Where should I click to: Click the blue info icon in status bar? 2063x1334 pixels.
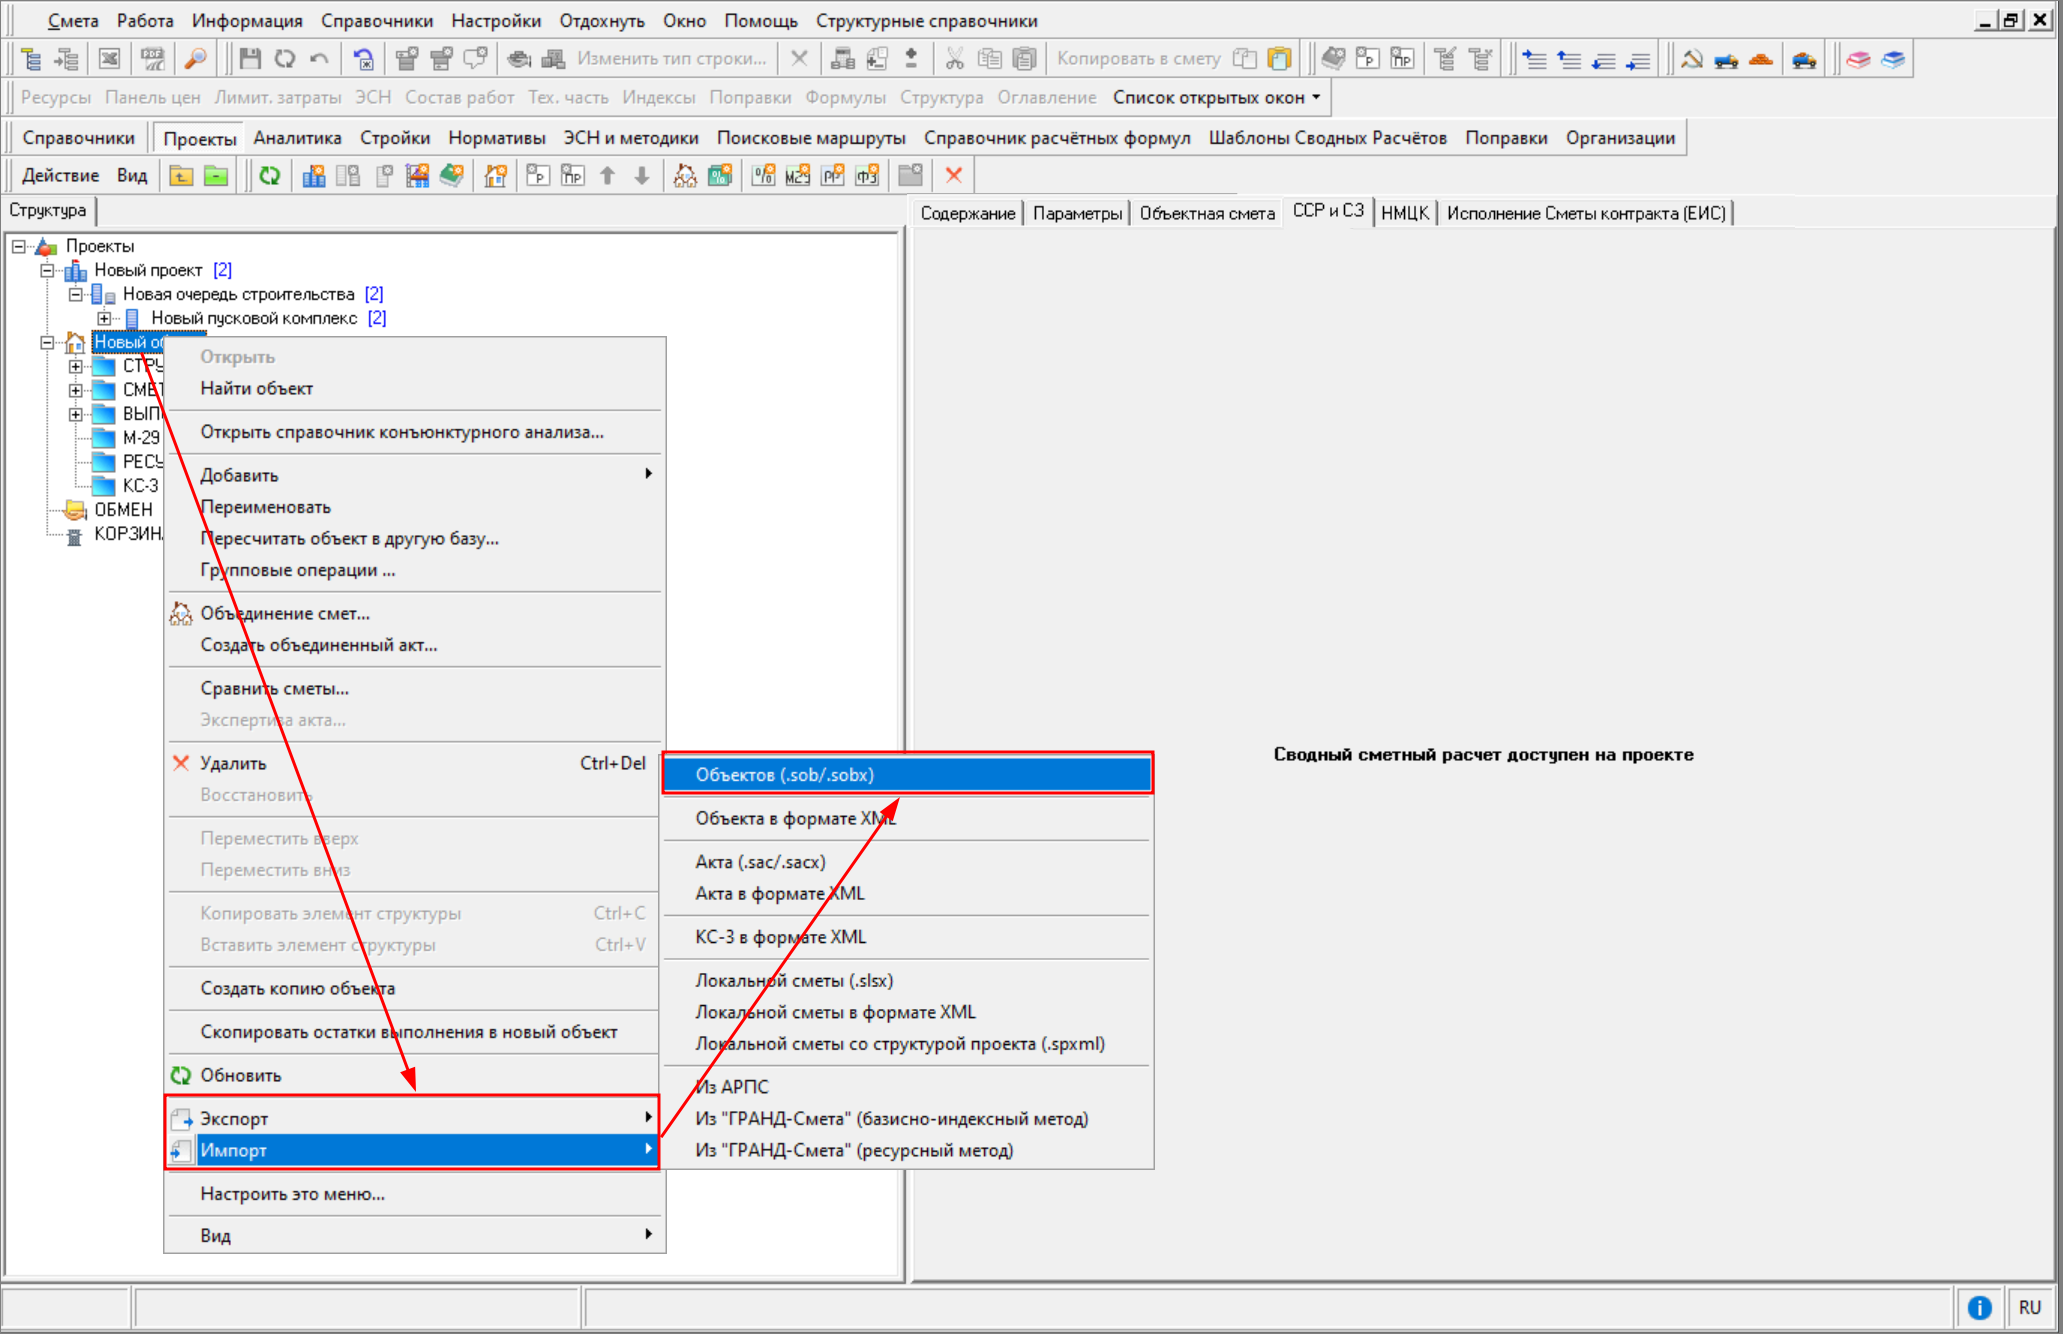click(x=1979, y=1308)
